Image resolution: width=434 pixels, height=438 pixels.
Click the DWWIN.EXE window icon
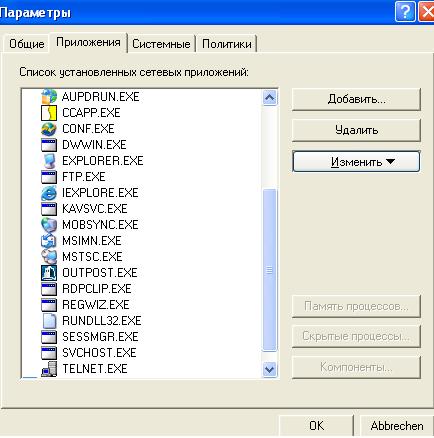pos(49,145)
